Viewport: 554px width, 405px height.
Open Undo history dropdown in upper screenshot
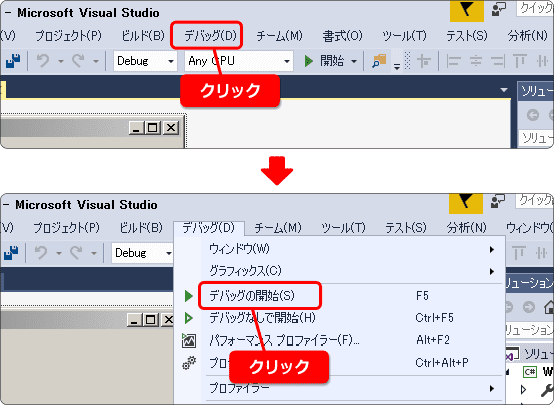tap(60, 61)
